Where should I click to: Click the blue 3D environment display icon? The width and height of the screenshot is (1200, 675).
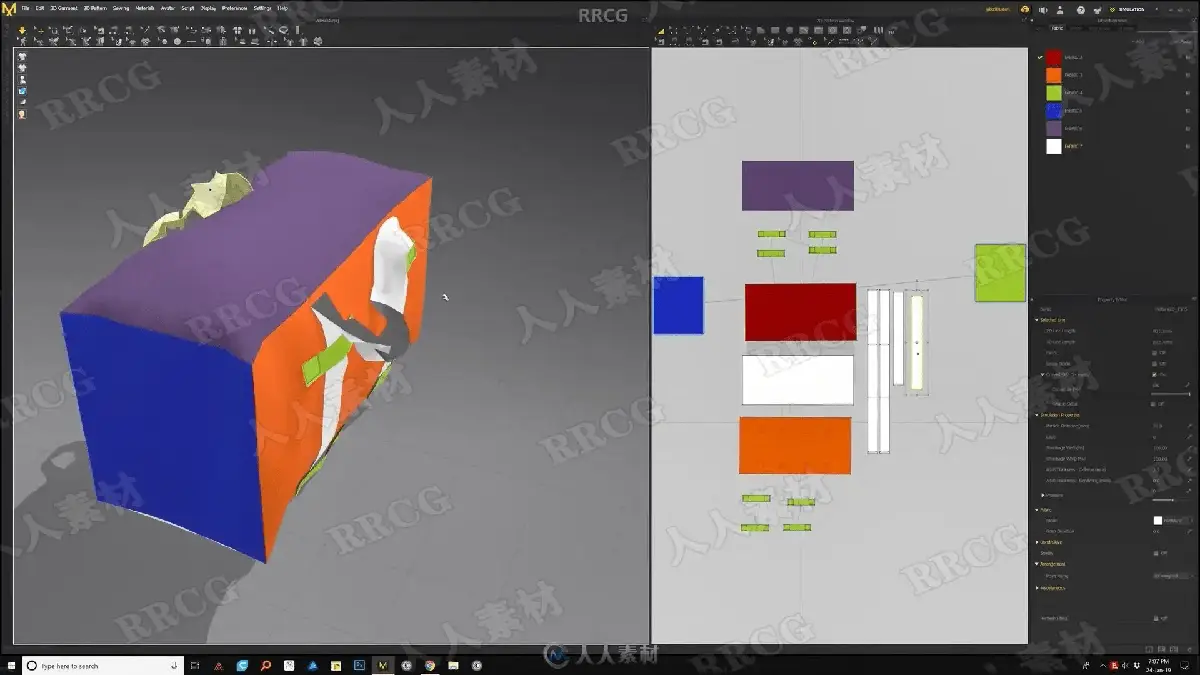(22, 91)
